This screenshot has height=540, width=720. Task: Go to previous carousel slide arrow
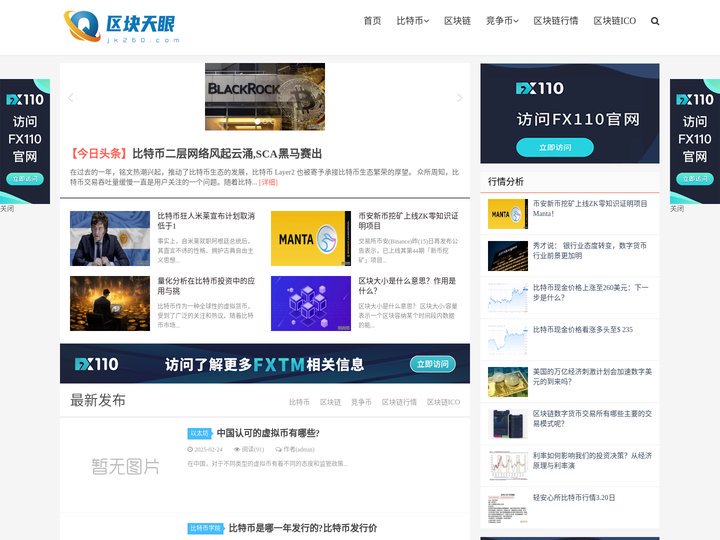(70, 98)
